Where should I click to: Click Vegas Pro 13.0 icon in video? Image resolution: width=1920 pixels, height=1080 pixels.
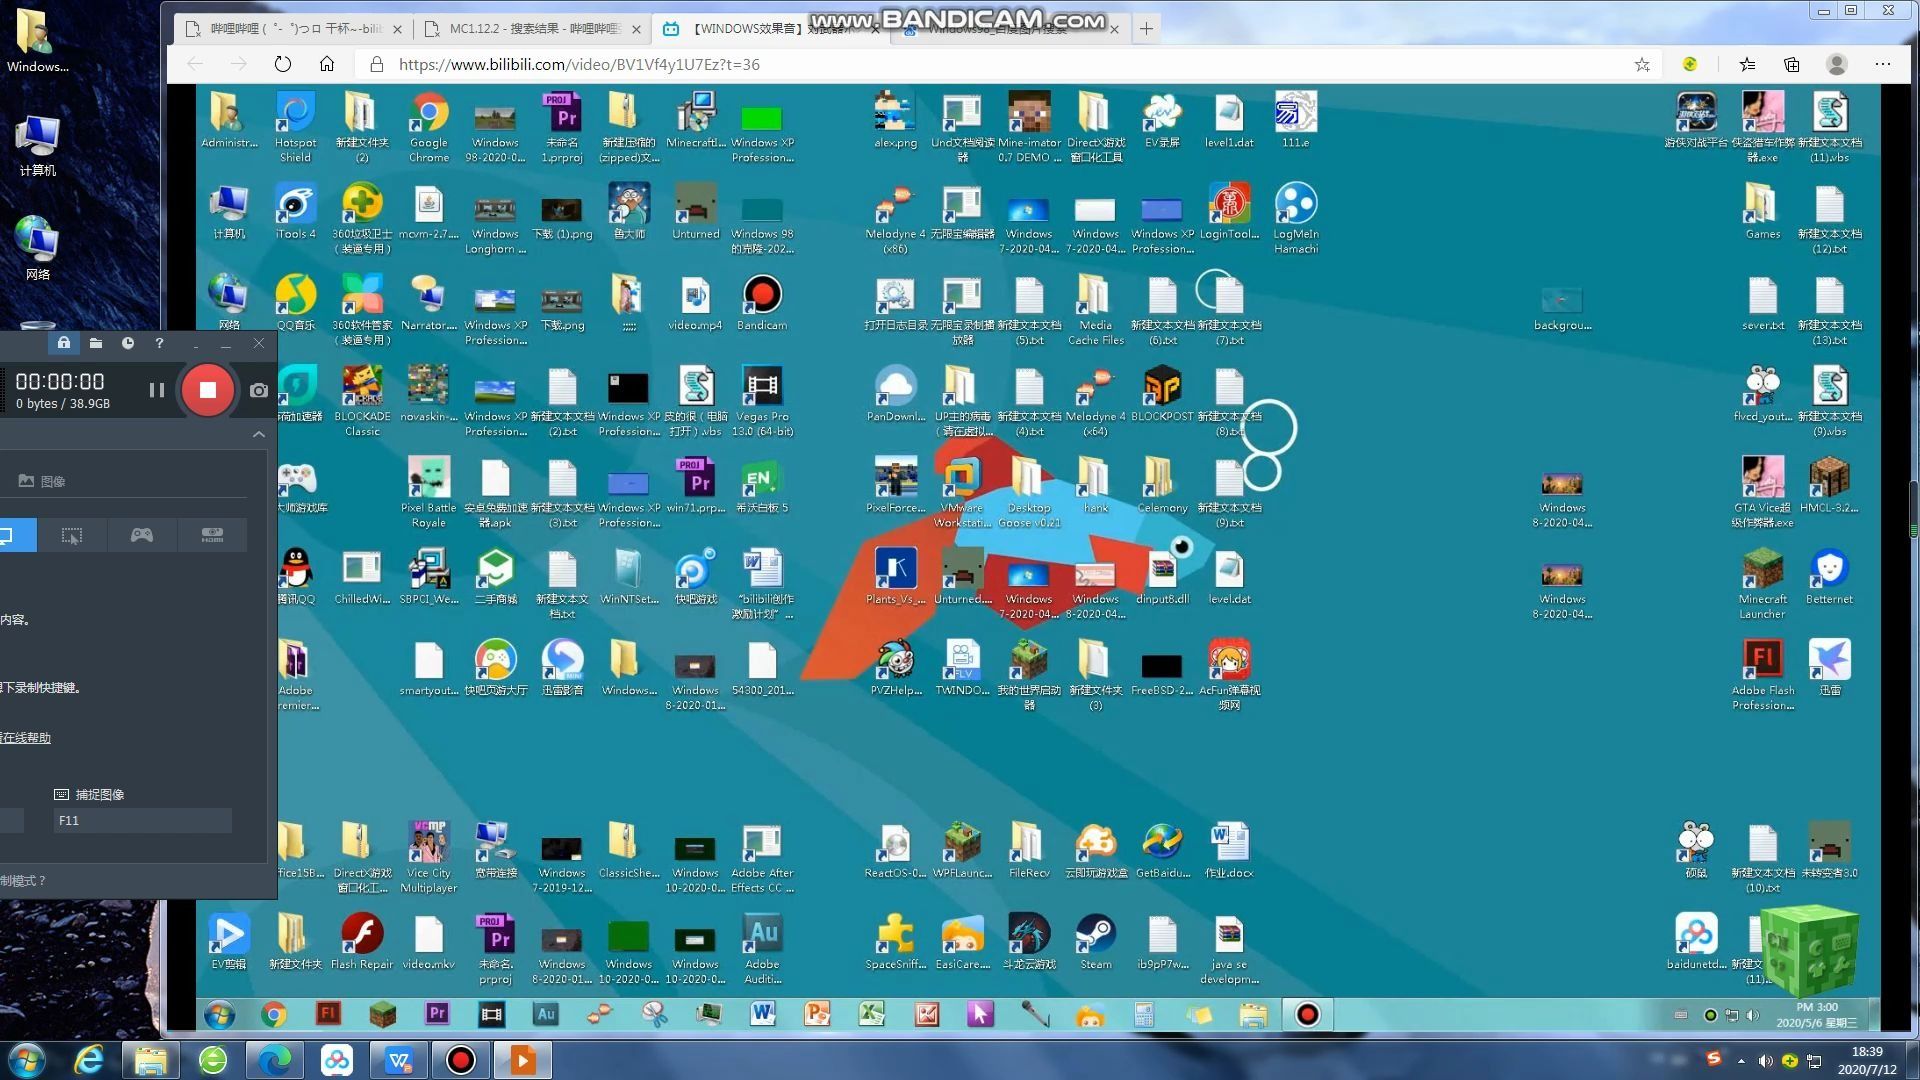tap(762, 401)
